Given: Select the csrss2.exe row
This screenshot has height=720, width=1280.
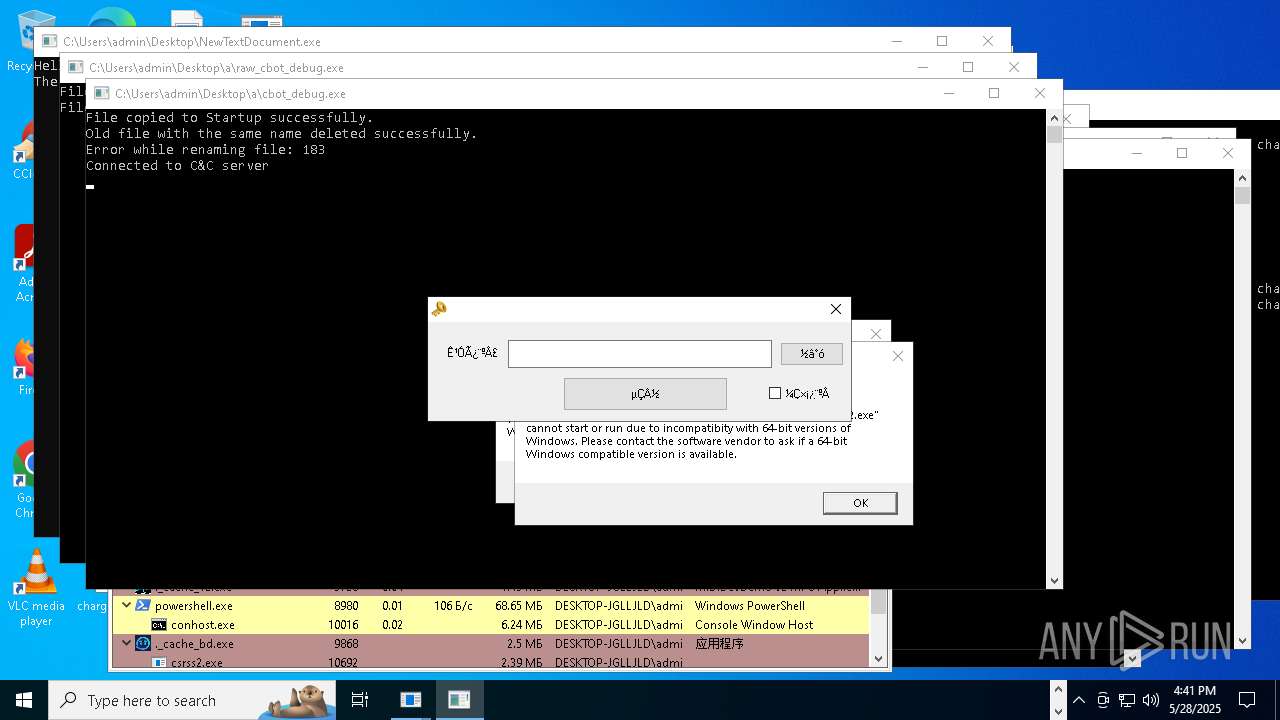Looking at the screenshot, I should click(x=490, y=662).
